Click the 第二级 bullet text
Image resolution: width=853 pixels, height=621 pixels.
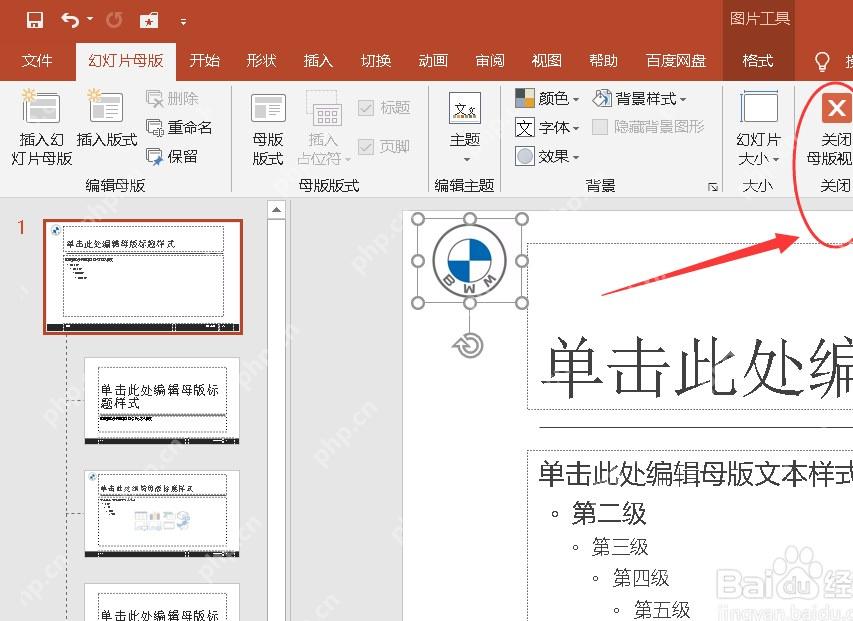tap(609, 513)
